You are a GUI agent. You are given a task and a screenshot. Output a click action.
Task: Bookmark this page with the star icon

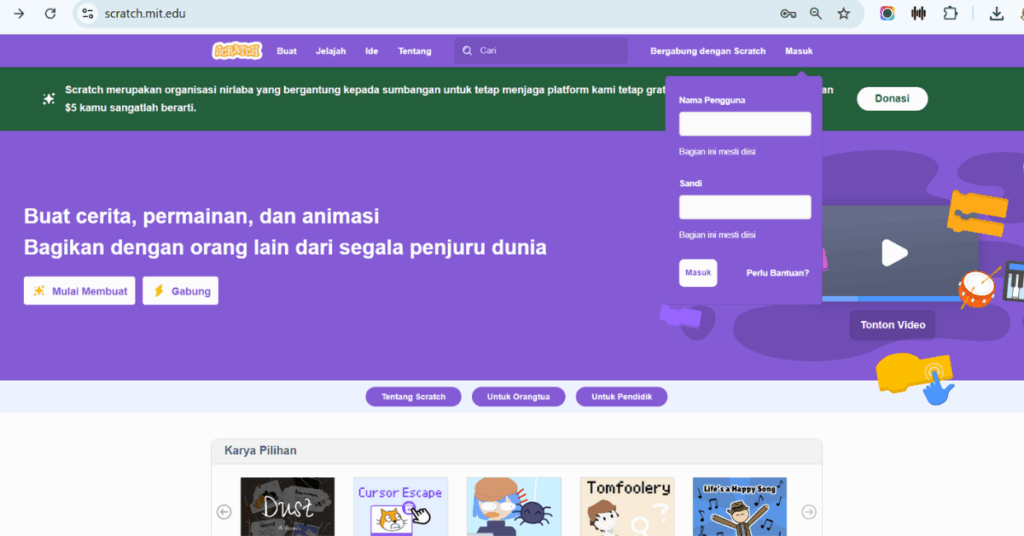pos(844,13)
